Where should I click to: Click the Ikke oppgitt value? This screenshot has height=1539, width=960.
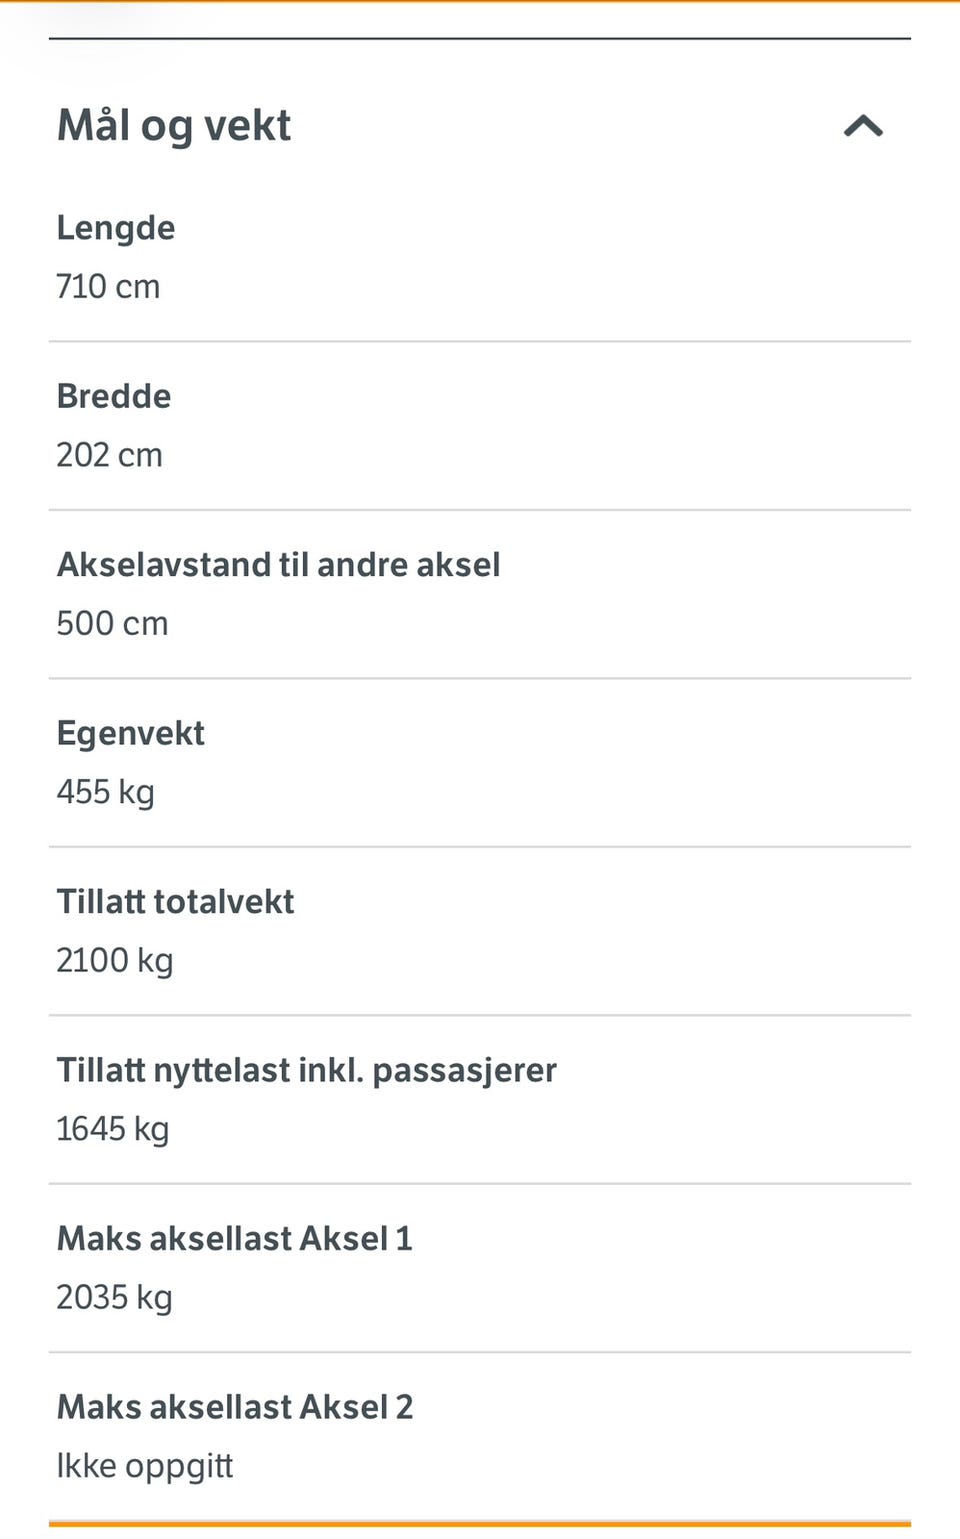pos(145,1467)
